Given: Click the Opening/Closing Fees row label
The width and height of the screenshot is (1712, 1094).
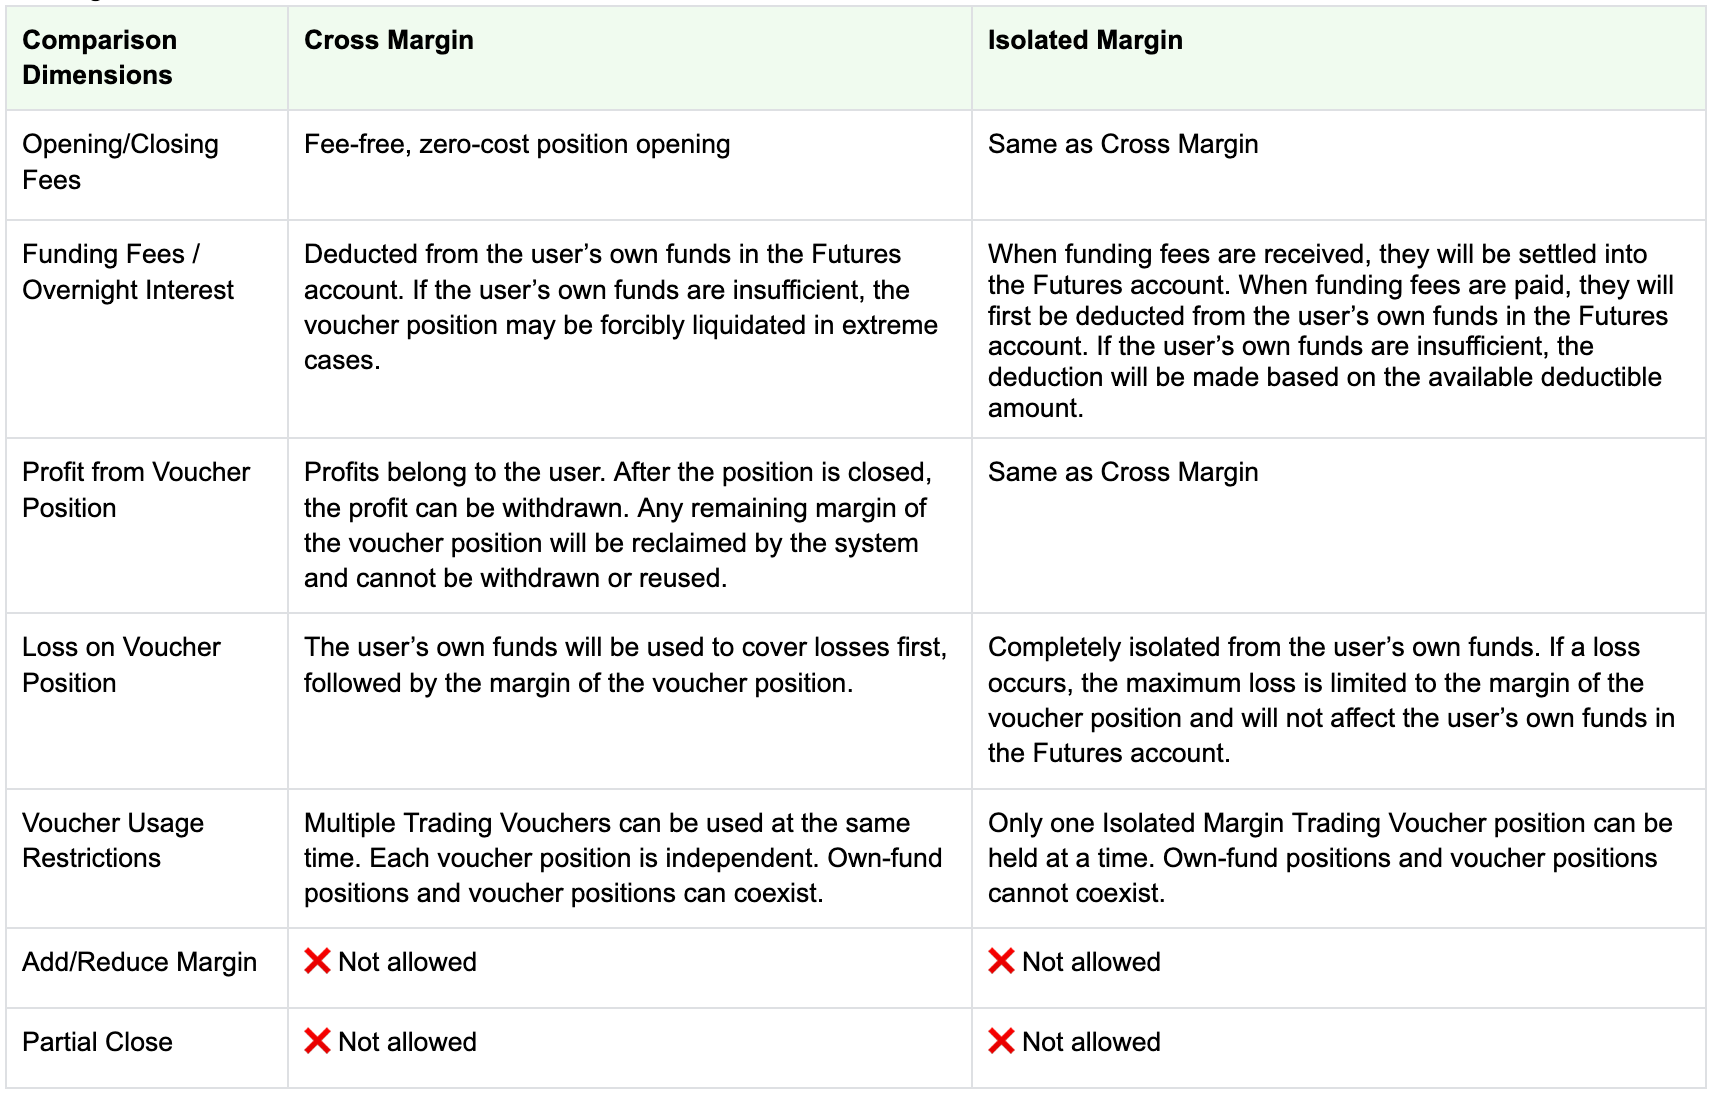Looking at the screenshot, I should tap(120, 162).
